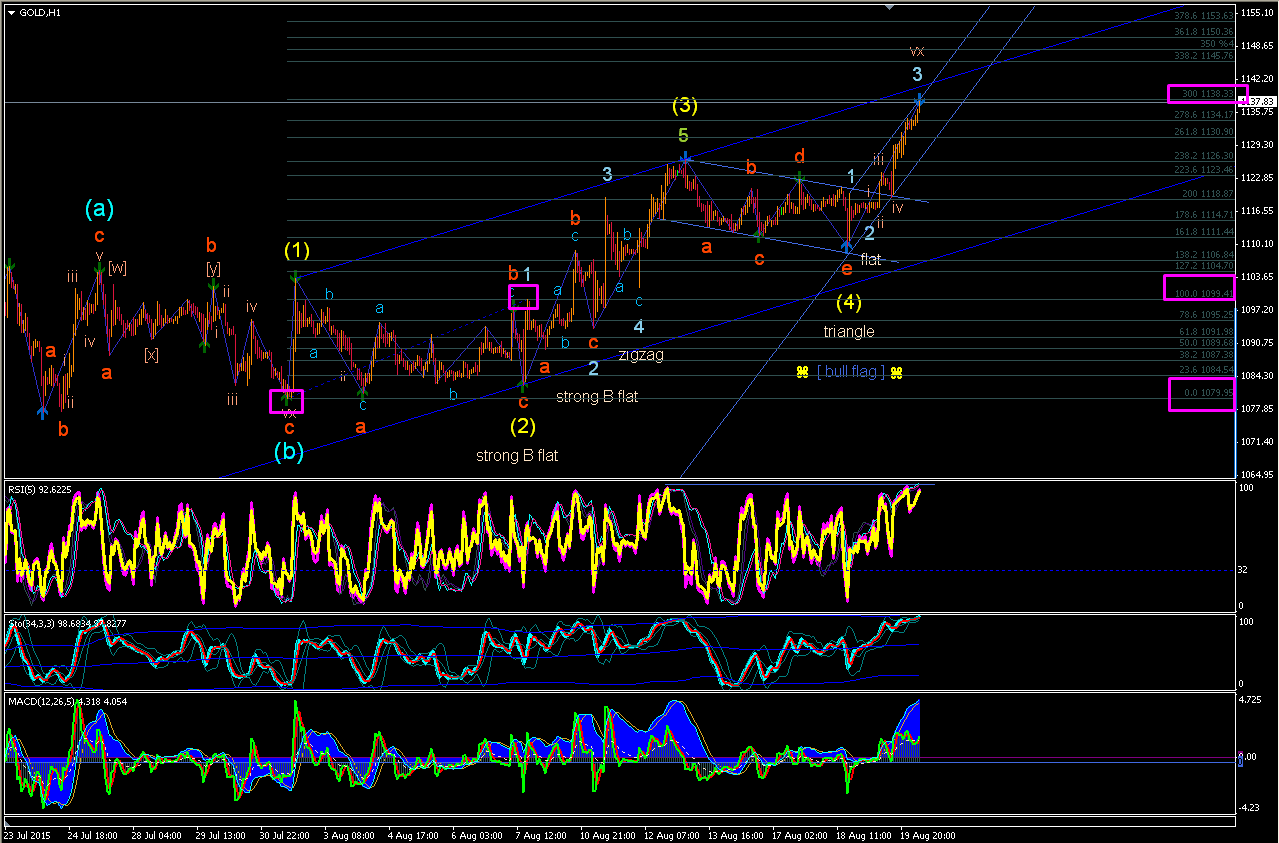Select the [ bull flag ] text label
Screen dimensions: 1279x843
pyautogui.click(x=850, y=372)
